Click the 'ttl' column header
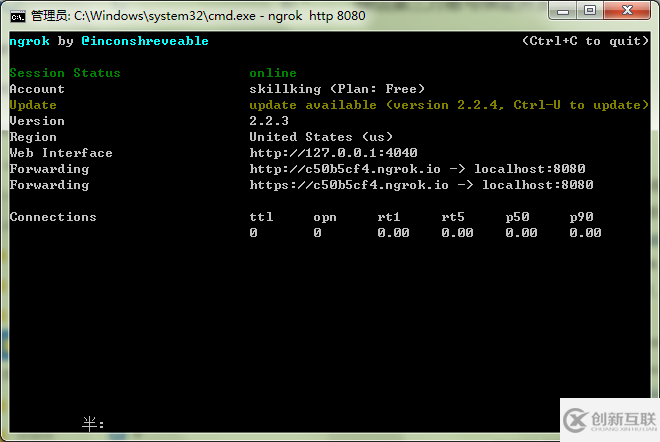 coord(261,217)
